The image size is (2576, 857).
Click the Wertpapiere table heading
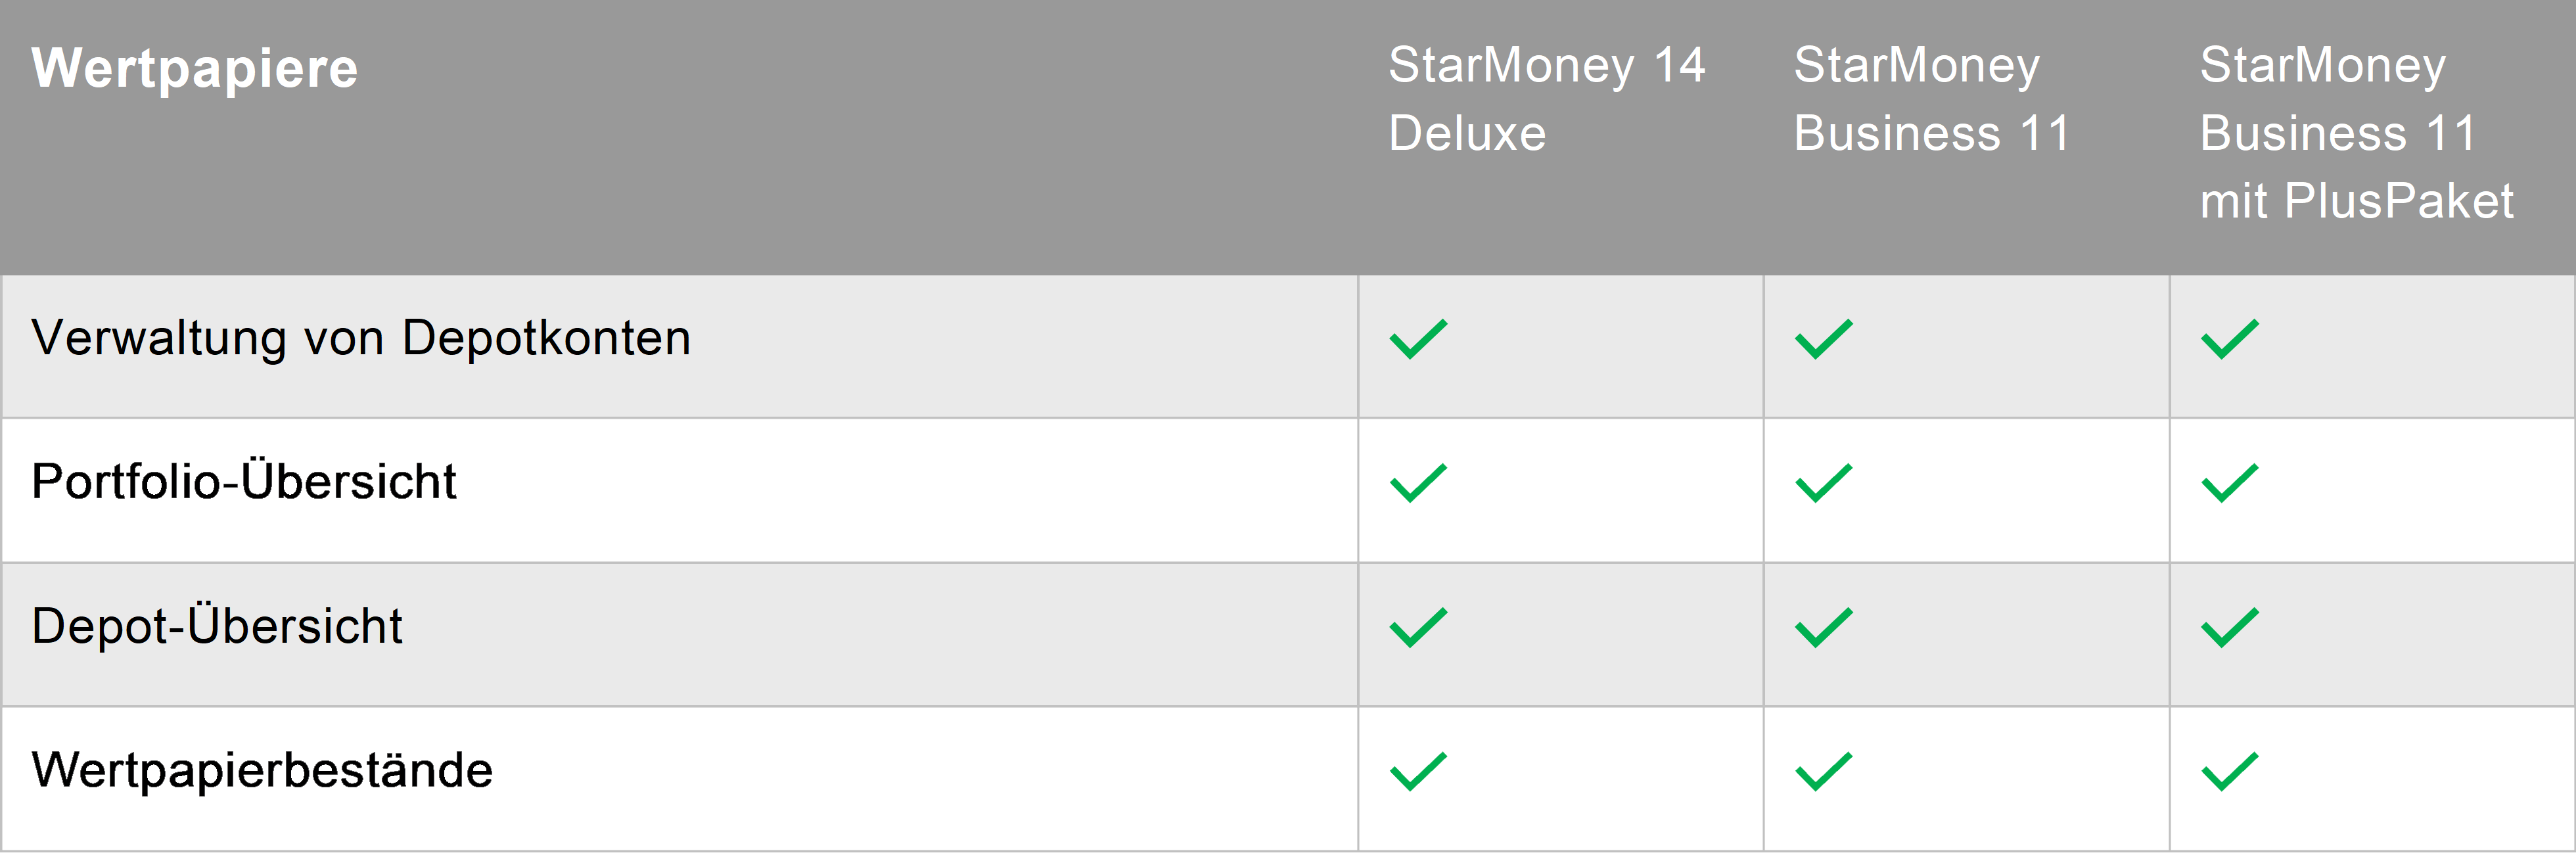coord(194,68)
